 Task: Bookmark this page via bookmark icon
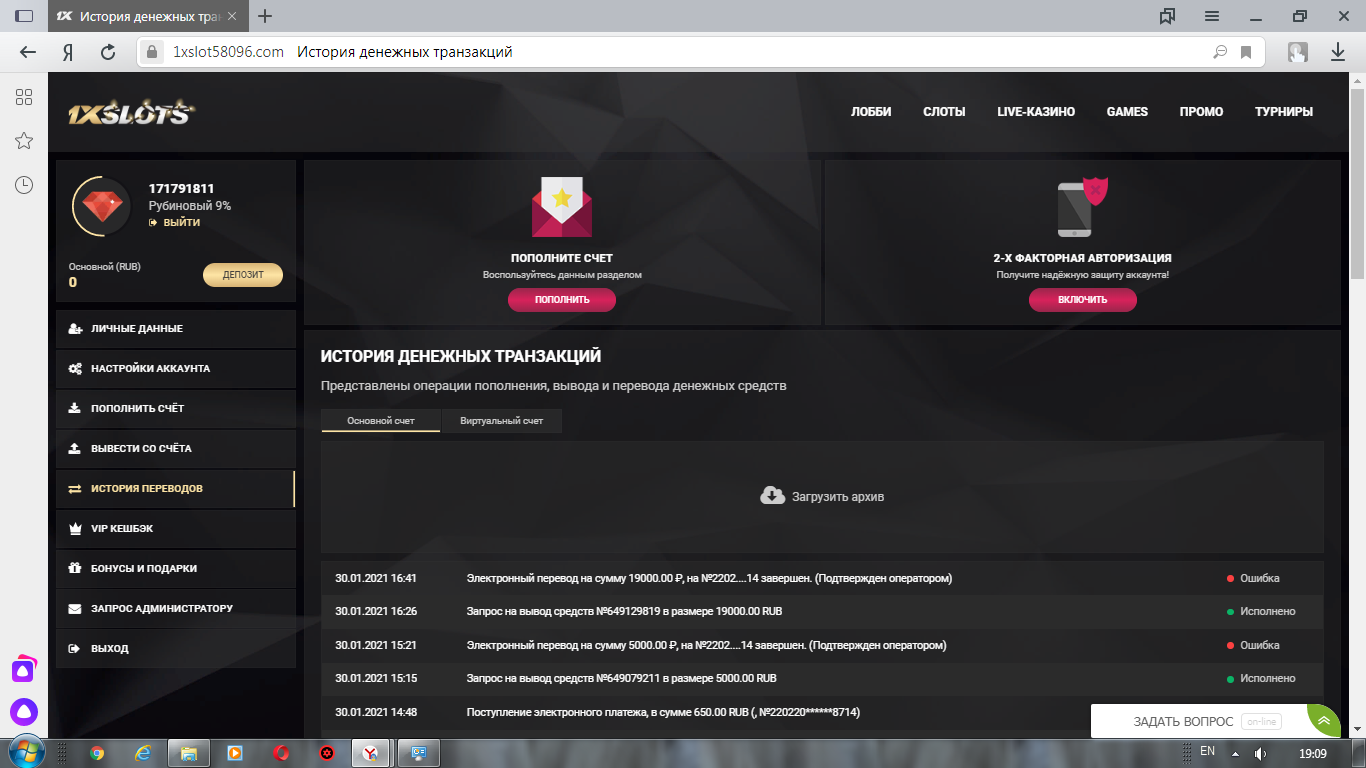(x=1246, y=52)
